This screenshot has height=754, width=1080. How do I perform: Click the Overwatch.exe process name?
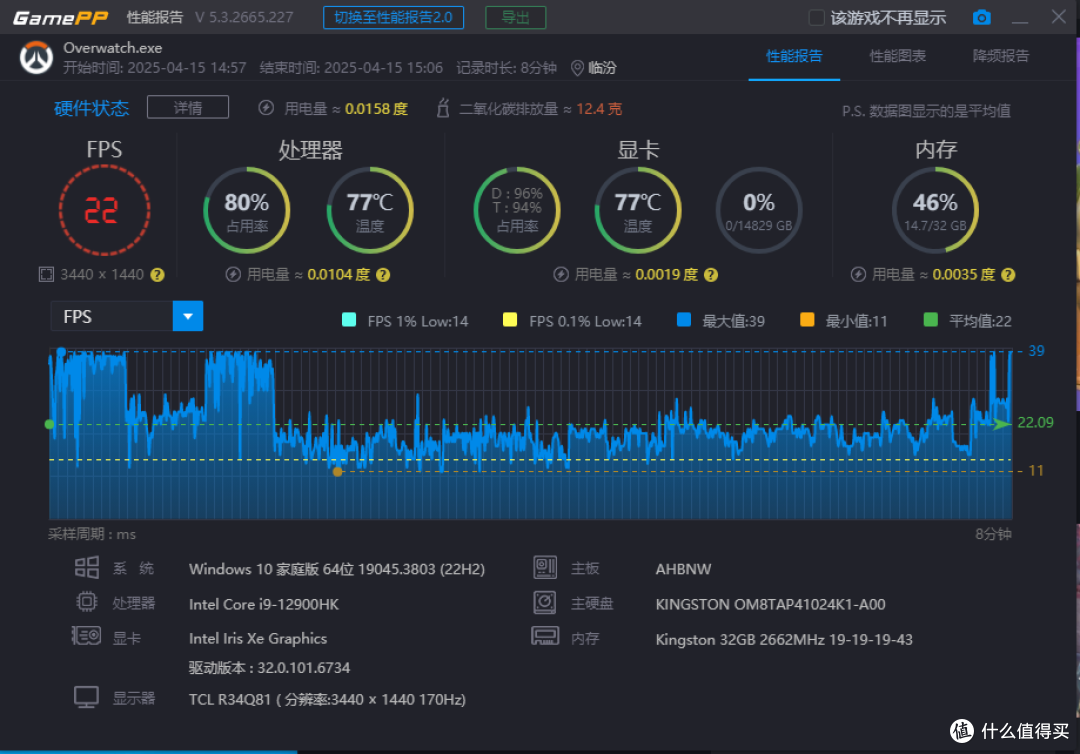pyautogui.click(x=113, y=48)
